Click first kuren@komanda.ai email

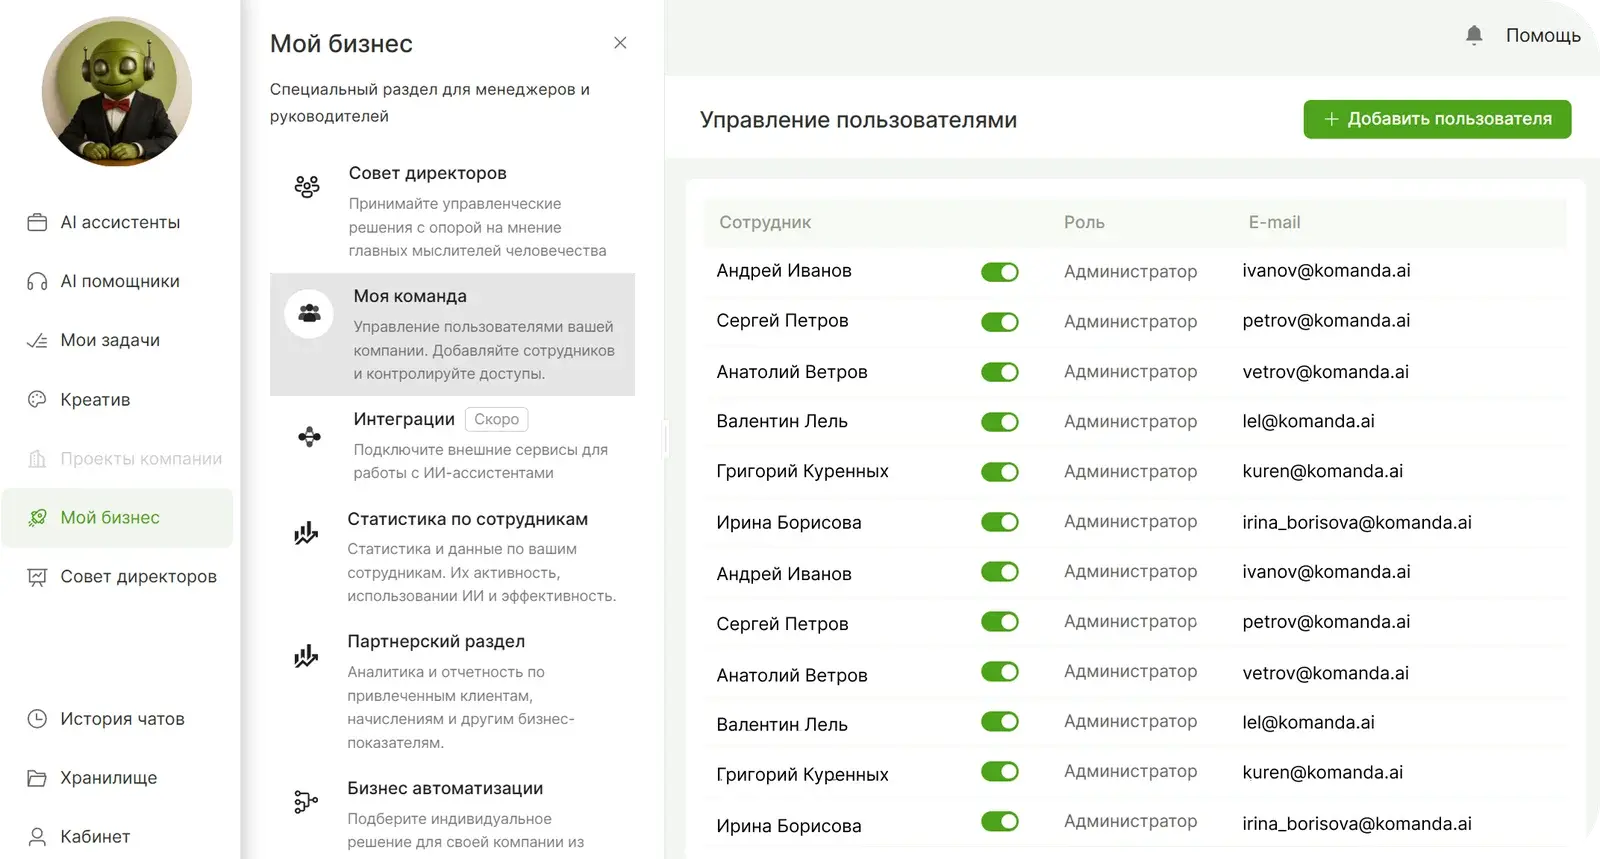(x=1322, y=471)
